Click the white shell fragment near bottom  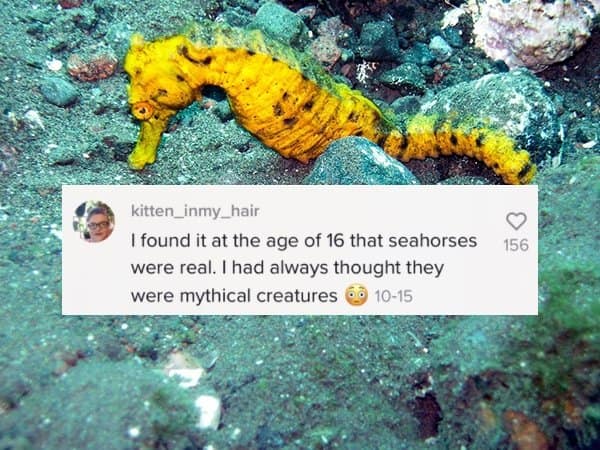point(207,412)
